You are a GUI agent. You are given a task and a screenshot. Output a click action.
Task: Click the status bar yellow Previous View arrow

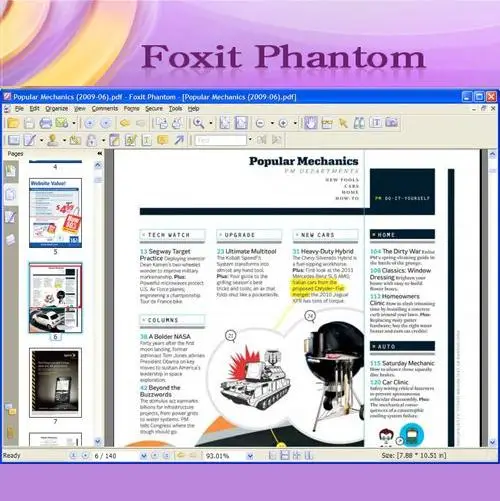[x=181, y=455]
